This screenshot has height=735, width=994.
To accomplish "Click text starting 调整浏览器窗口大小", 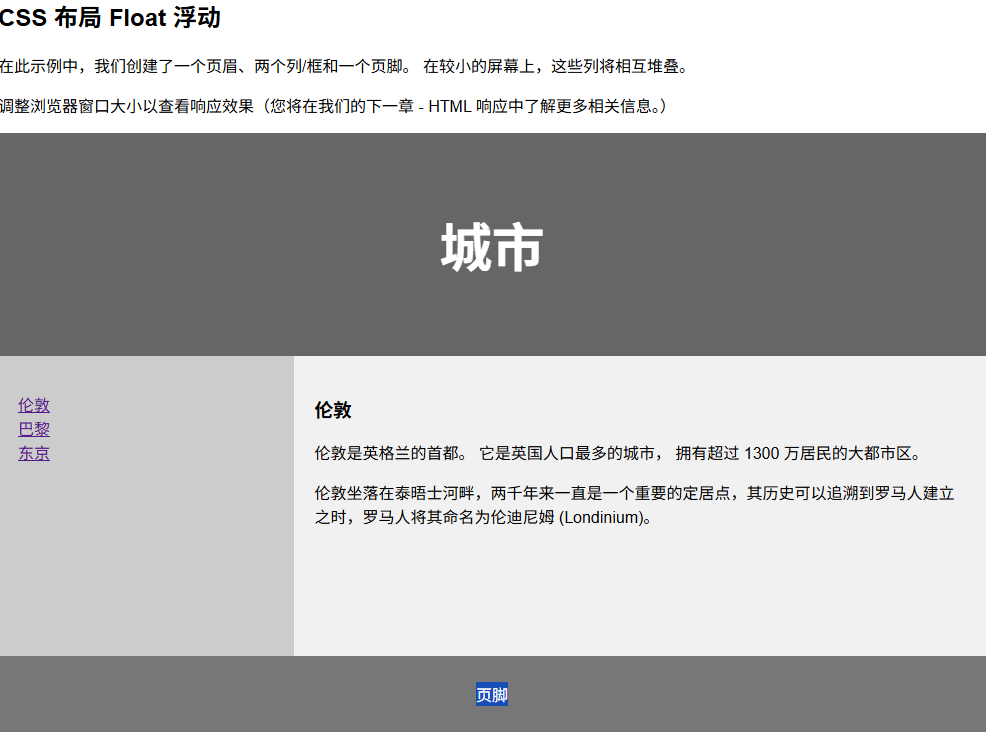I will tap(333, 106).
